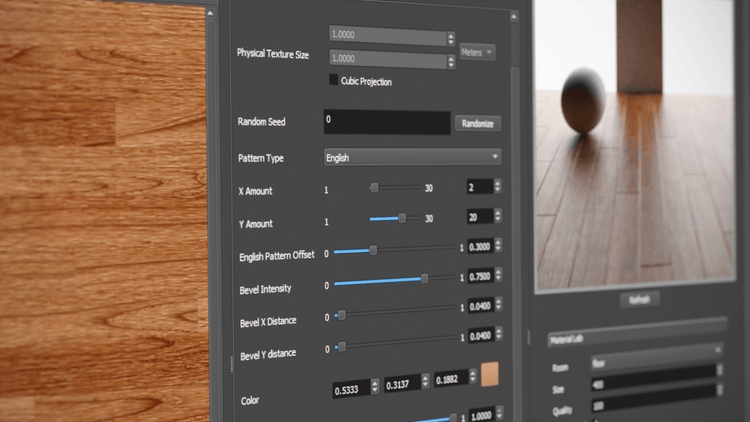Click the Randomize button
Screen dimensions: 750x422
(x=477, y=123)
